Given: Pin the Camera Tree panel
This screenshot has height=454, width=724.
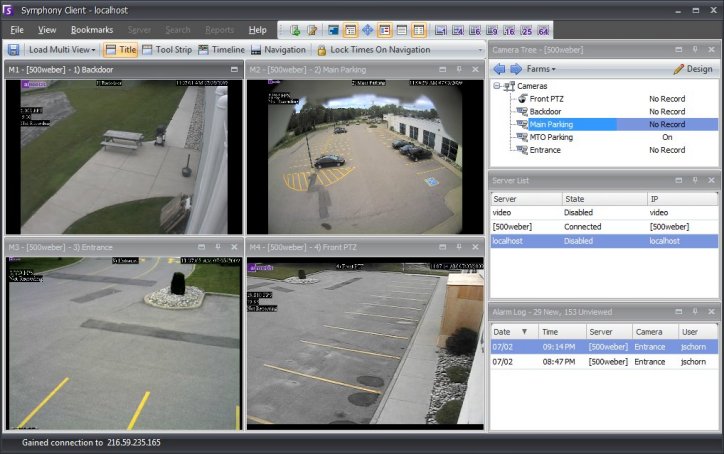Looking at the screenshot, I should tap(695, 49).
